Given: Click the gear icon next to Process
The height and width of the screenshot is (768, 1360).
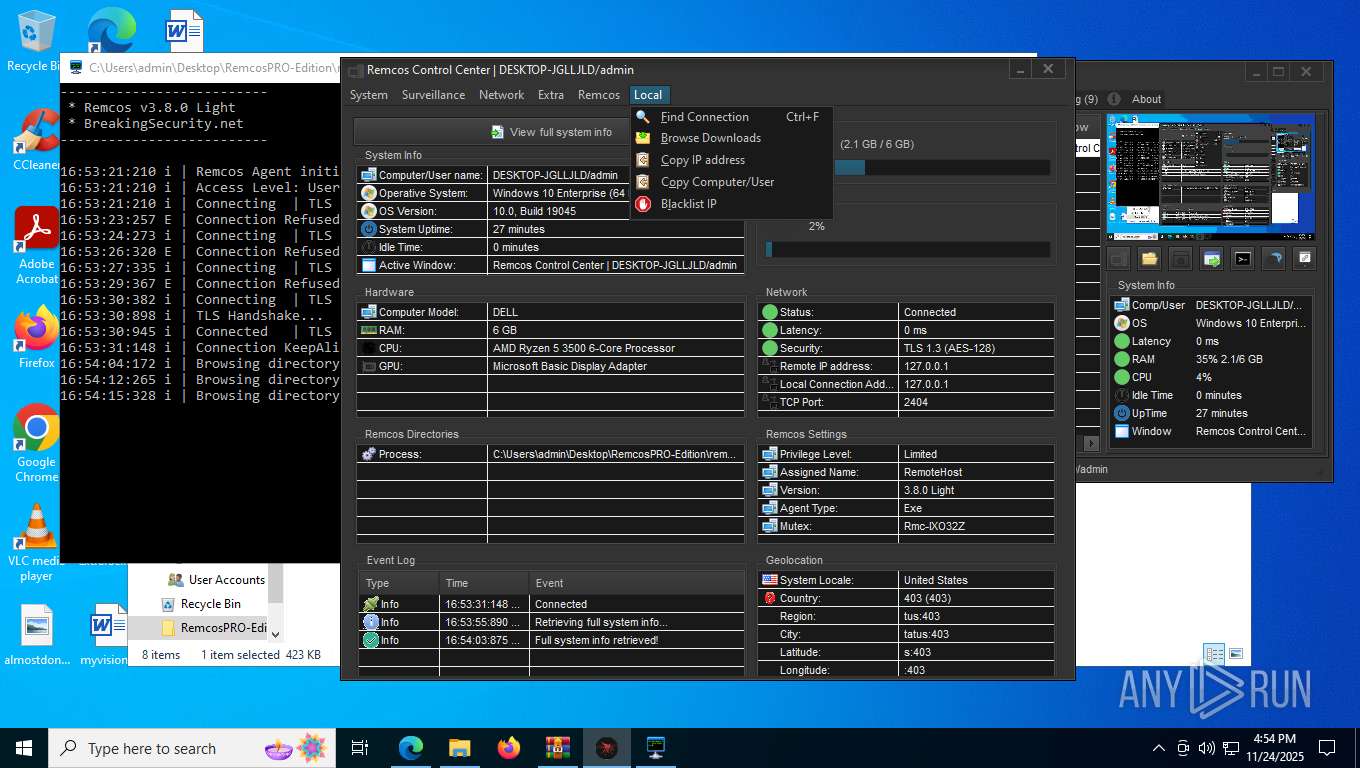Looking at the screenshot, I should coord(369,454).
